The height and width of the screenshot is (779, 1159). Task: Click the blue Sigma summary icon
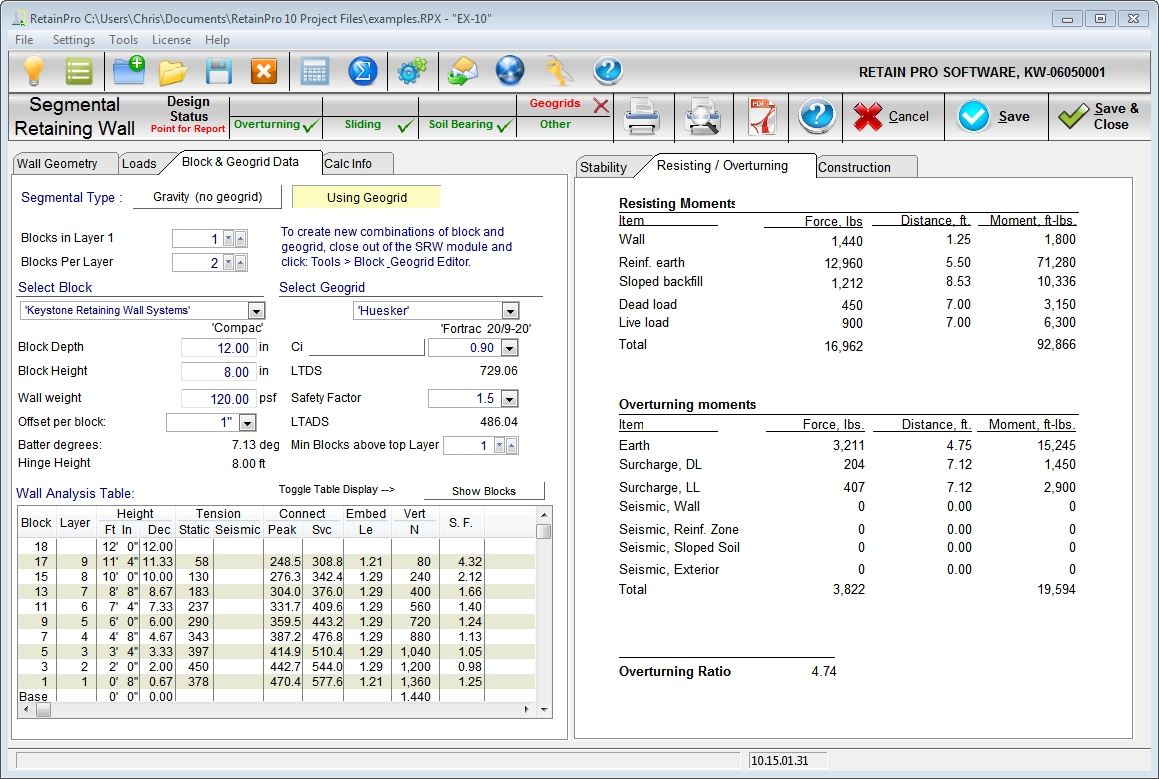coord(362,71)
